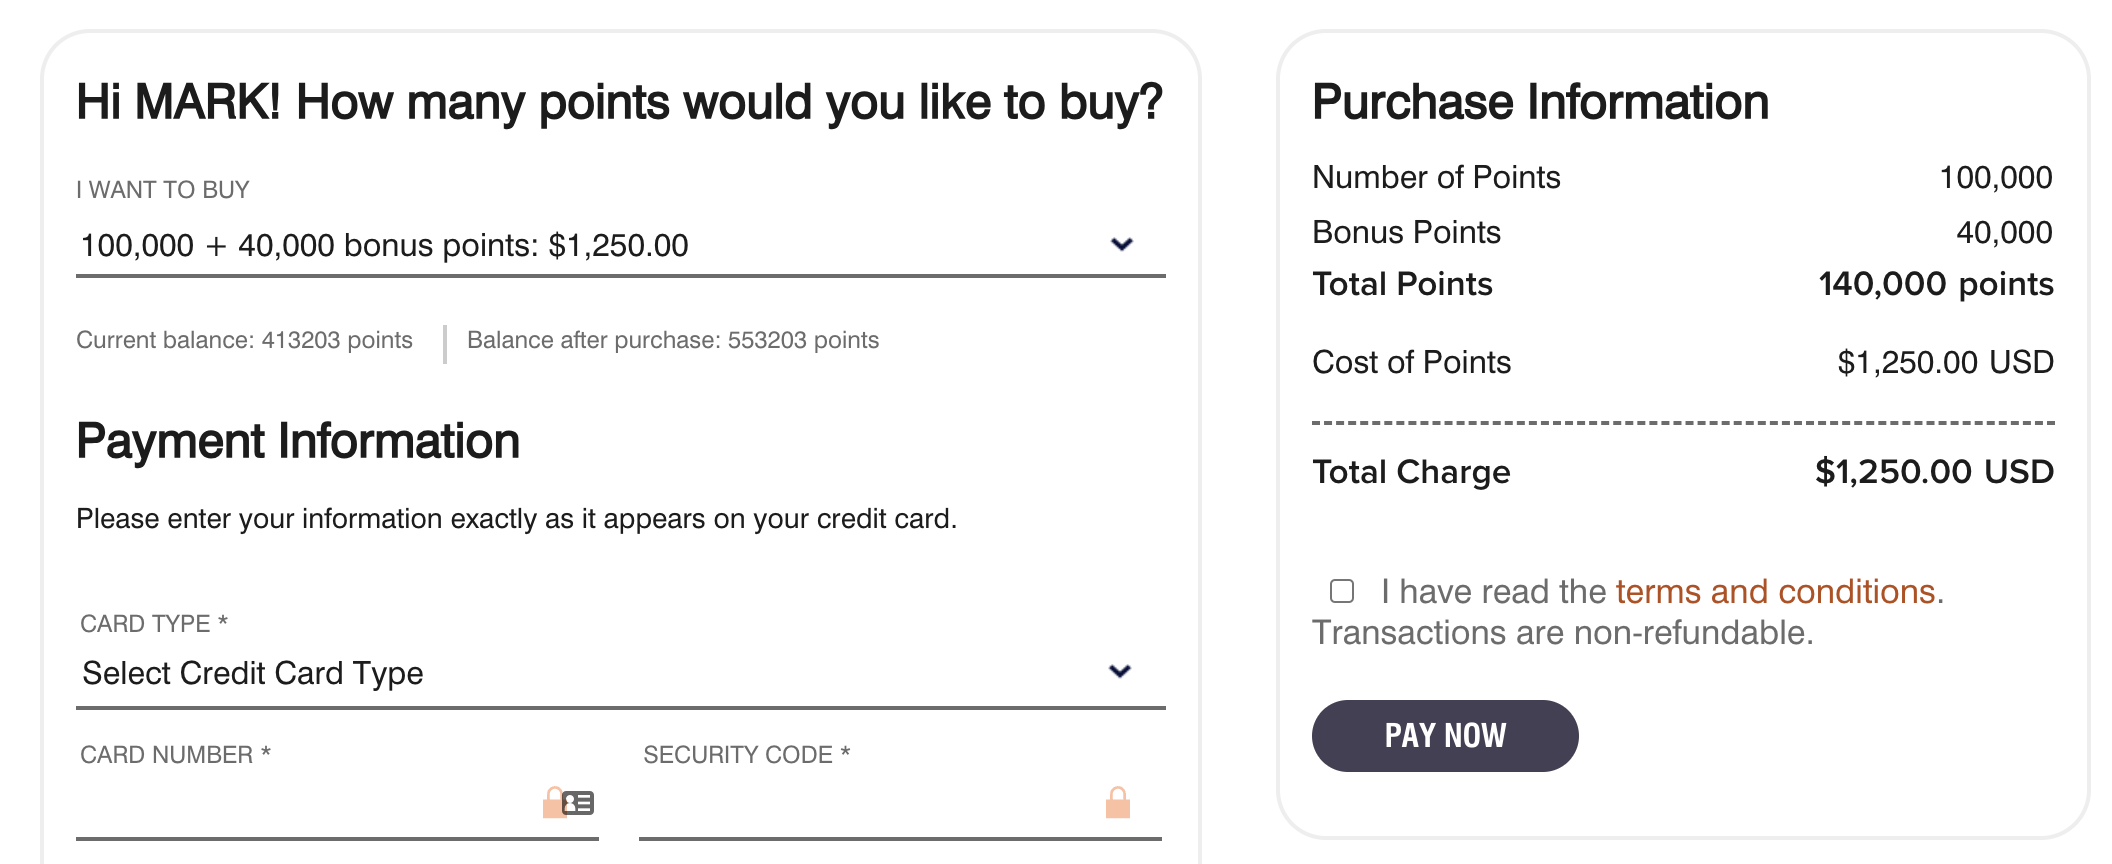Tick the terms and conditions checkbox

1342,591
